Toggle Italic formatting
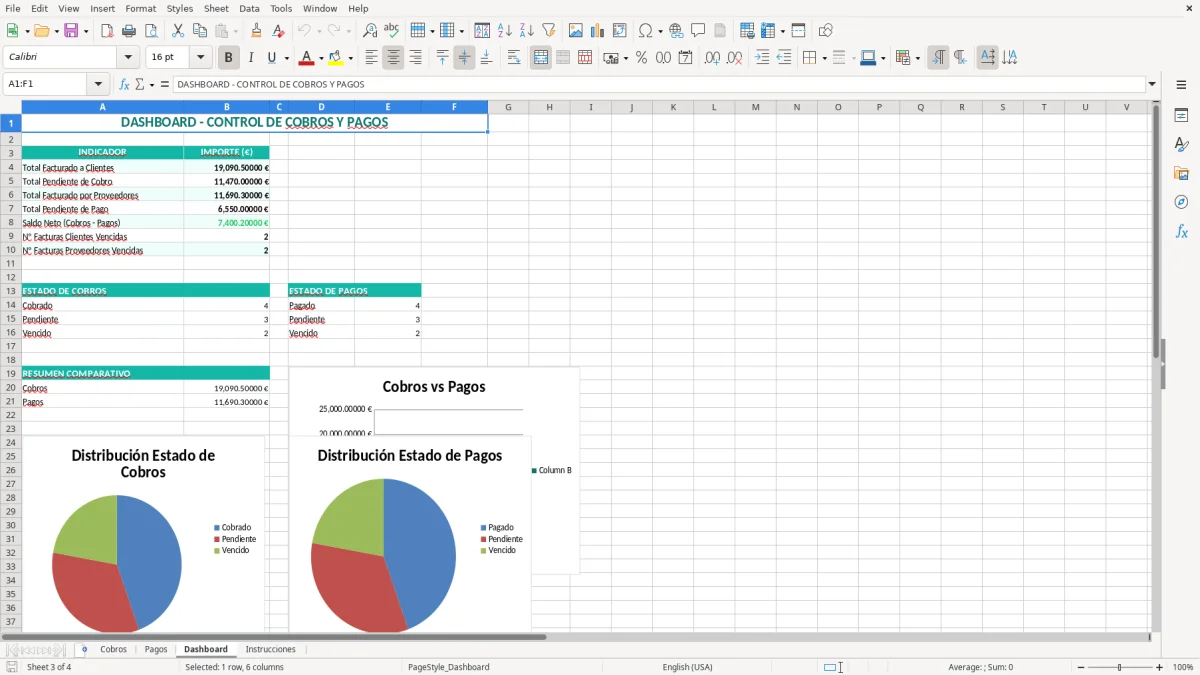The height and width of the screenshot is (675, 1200). (x=251, y=58)
